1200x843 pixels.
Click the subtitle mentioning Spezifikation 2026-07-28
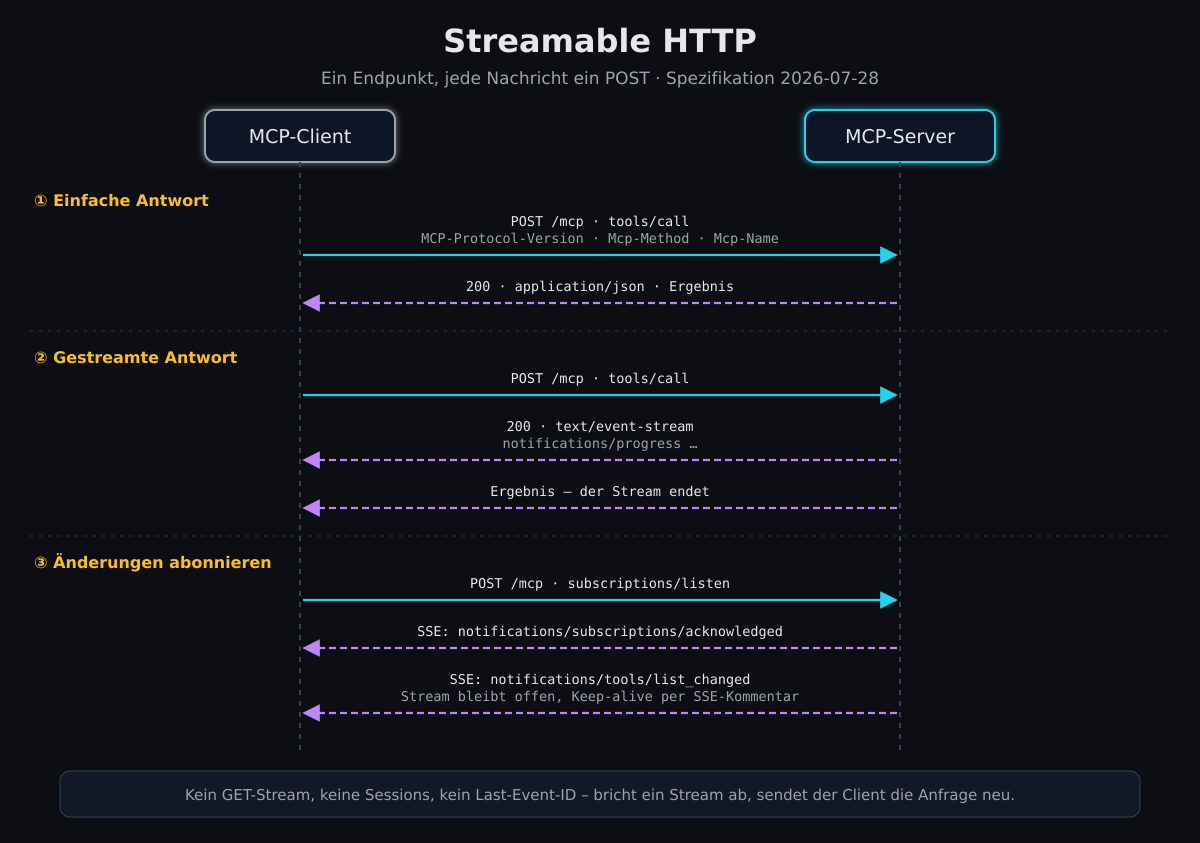[x=600, y=78]
